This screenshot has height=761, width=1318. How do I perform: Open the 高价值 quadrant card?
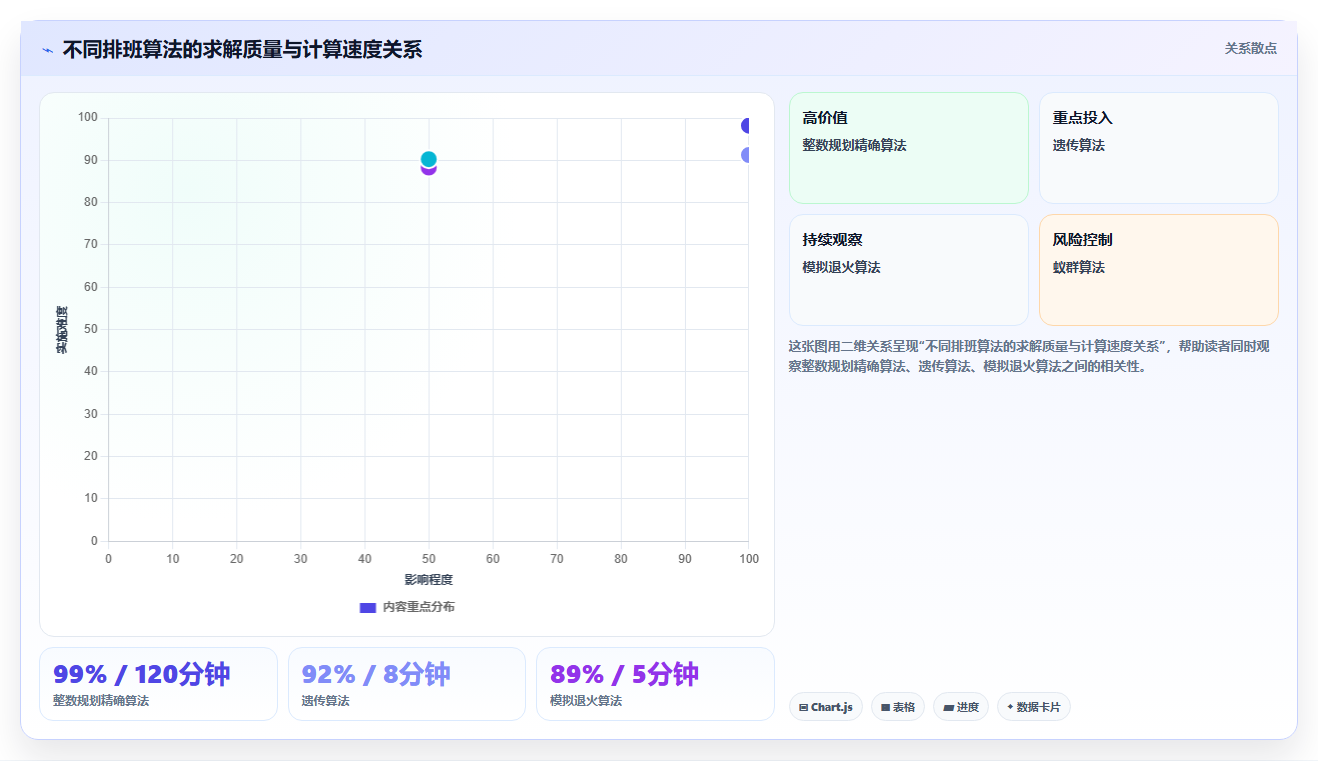point(909,148)
